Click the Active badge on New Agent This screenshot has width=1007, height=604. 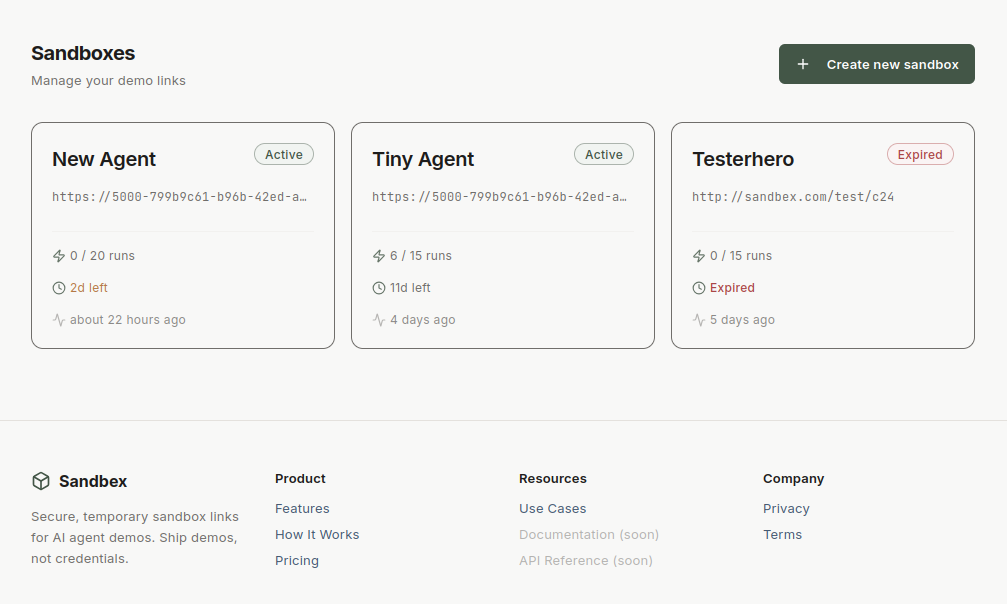pyautogui.click(x=284, y=155)
